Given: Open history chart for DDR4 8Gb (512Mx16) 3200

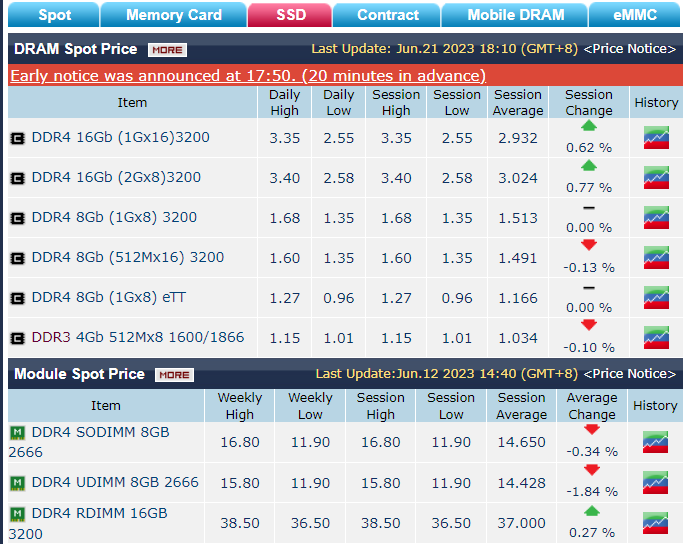Looking at the screenshot, I should tap(656, 257).
